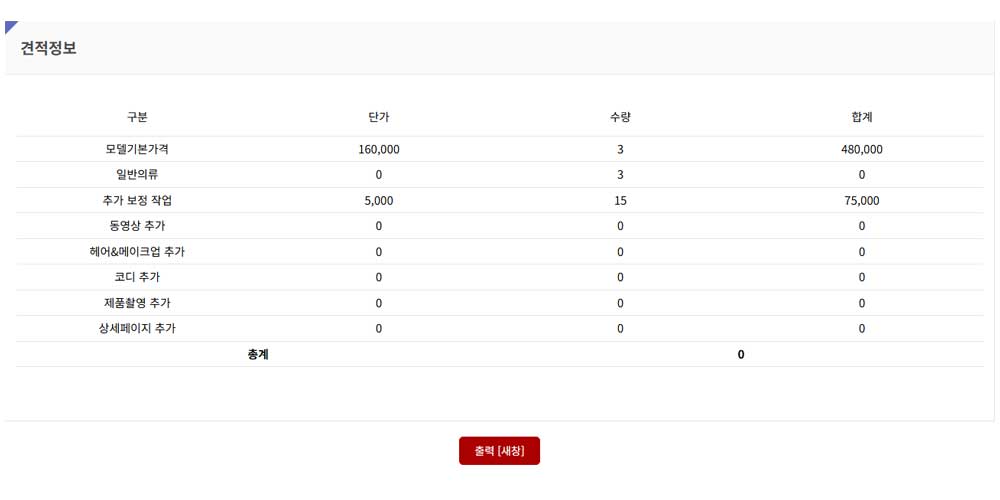Click the 견적정보 section heading
This screenshot has width=1000, height=500.
pyautogui.click(x=48, y=48)
